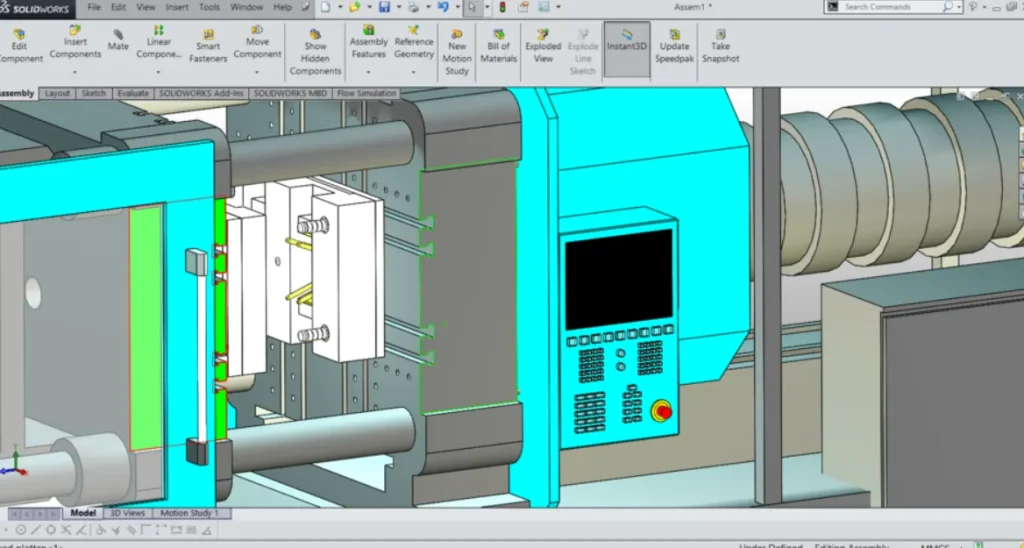Pin the menu bar with pushpin icon
Screen dimensions: 1024x548
click(x=306, y=7)
